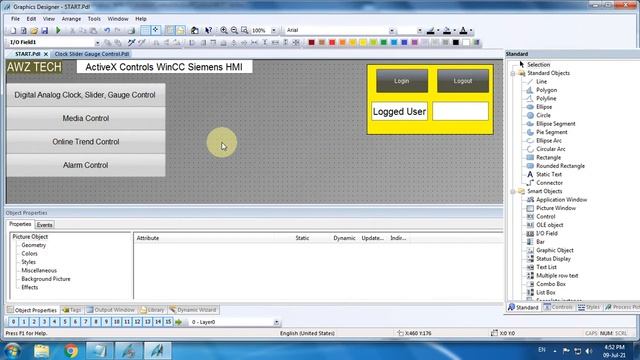Collapse the Smart Objects tree node
The width and height of the screenshot is (640, 360).
(513, 191)
